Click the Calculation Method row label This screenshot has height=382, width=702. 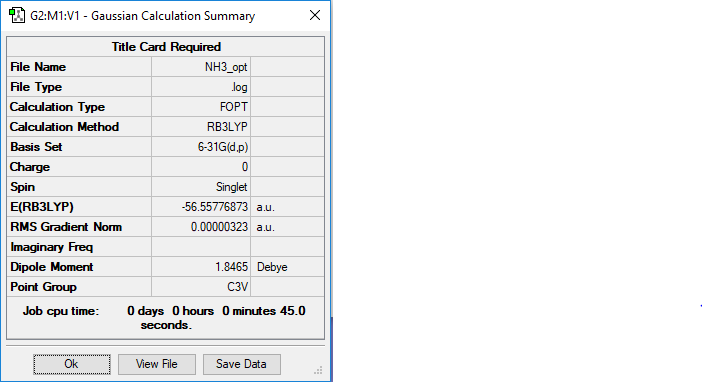point(64,127)
